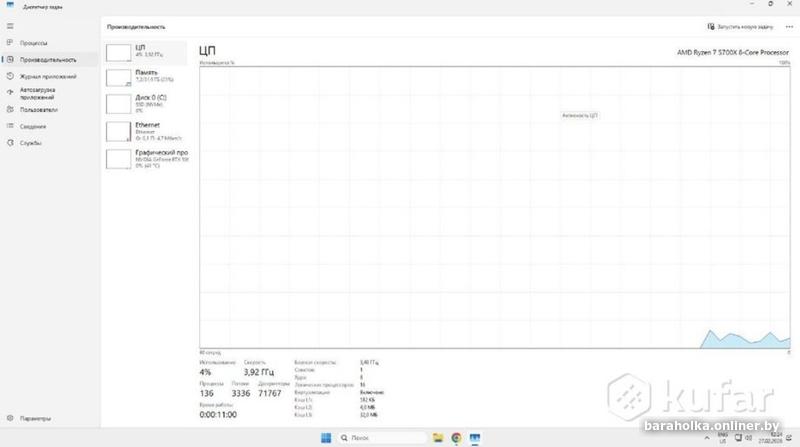The image size is (800, 447).
Task: Select the Диск 0 (C:) entry
Action: 146,104
